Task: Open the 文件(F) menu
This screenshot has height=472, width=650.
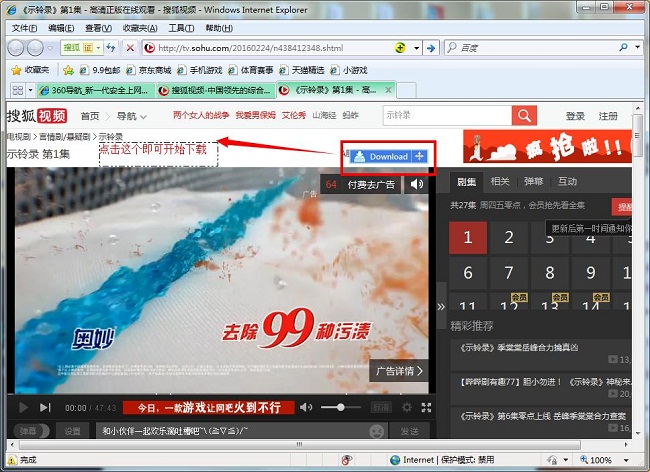Action: click(24, 28)
